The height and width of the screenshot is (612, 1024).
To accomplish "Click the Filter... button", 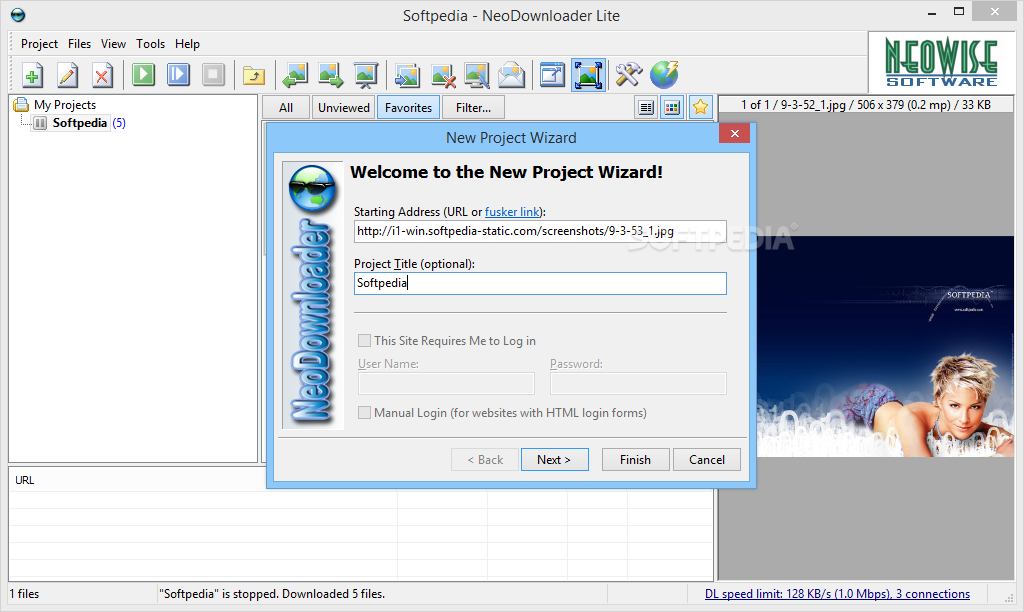I will pyautogui.click(x=473, y=108).
